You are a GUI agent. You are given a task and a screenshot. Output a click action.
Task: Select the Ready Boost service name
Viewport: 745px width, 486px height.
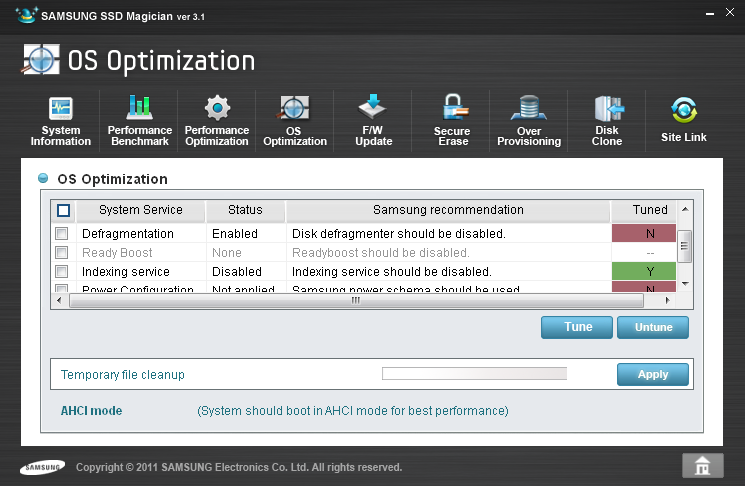tap(117, 253)
